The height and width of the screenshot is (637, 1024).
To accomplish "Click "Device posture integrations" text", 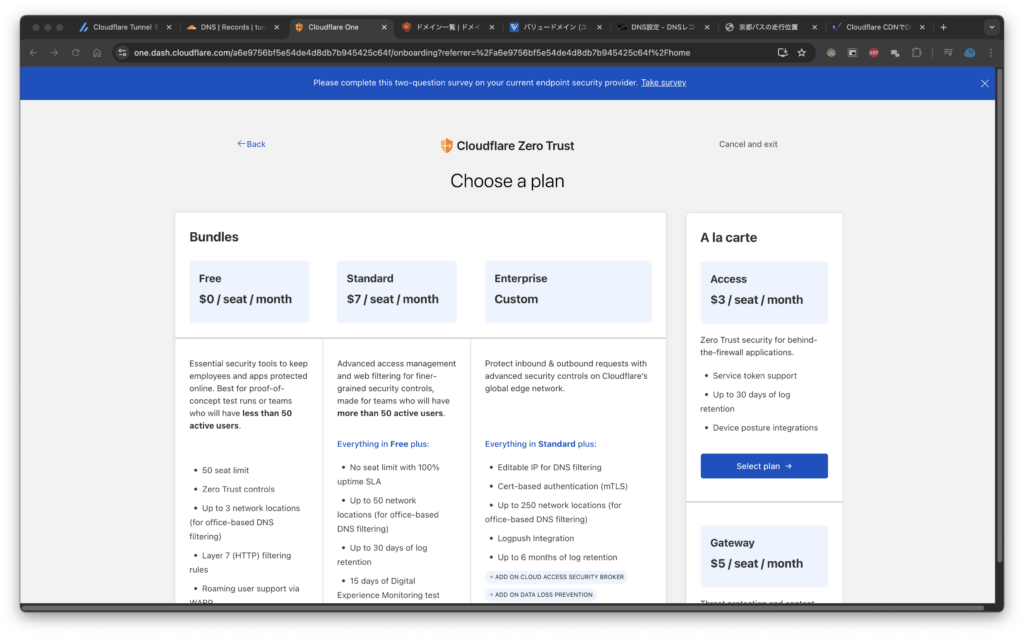I will [765, 428].
